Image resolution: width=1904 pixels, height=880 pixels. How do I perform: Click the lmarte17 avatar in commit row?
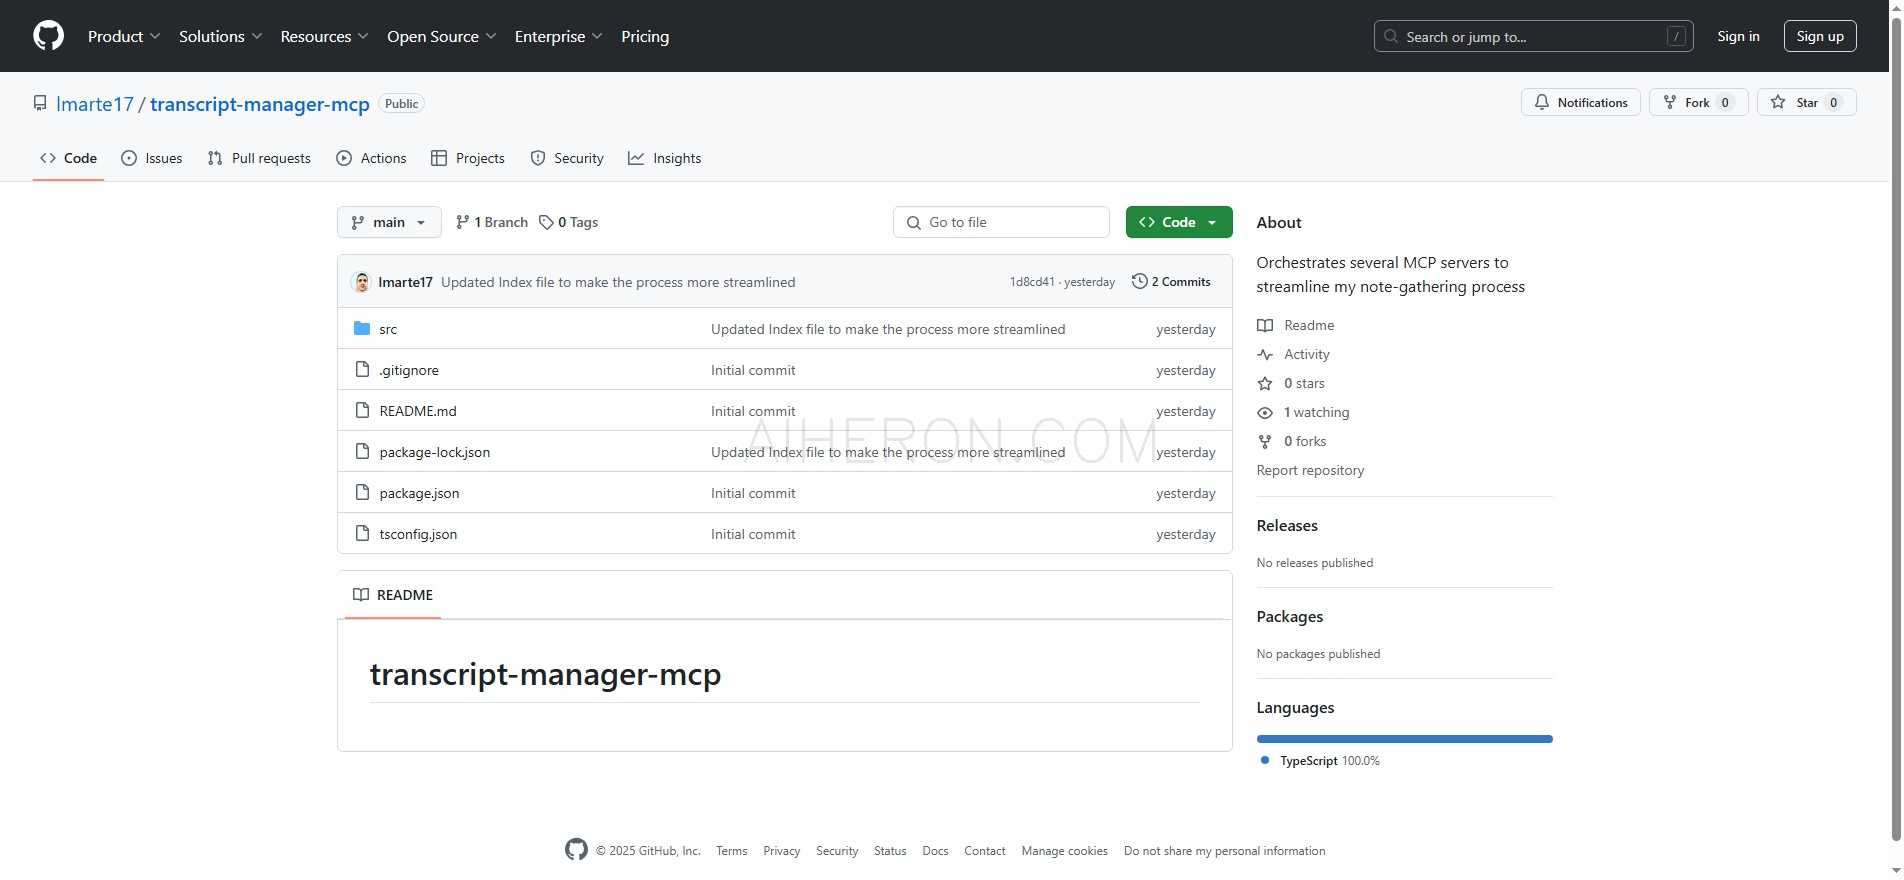[362, 282]
